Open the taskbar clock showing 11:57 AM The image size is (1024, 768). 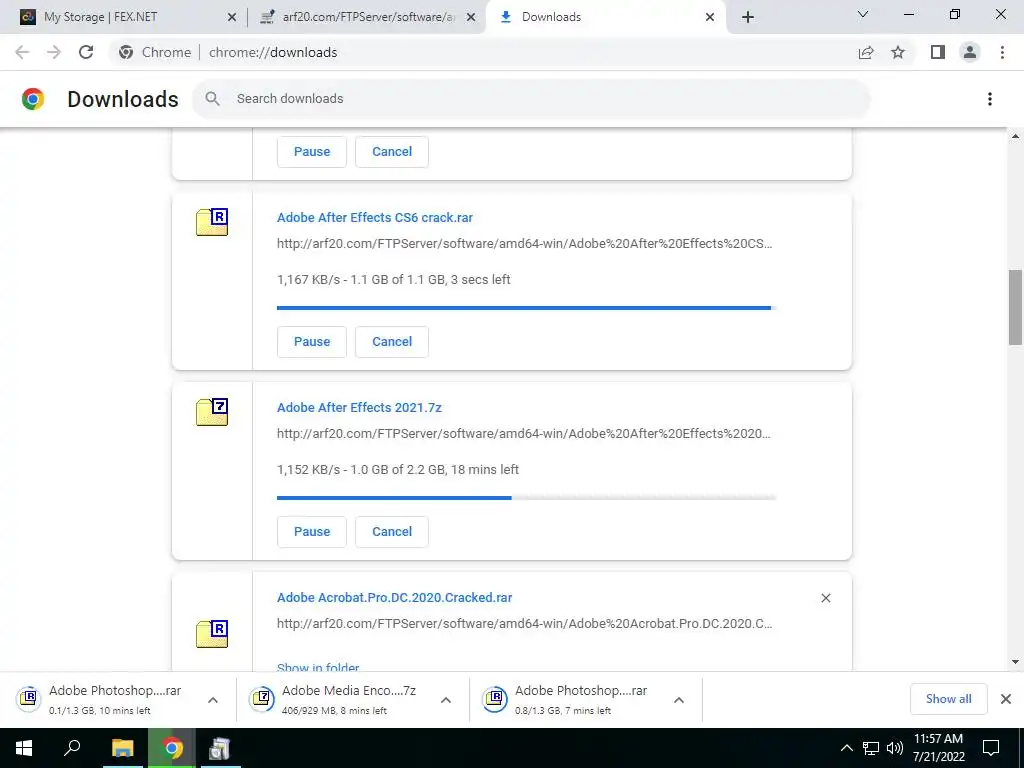click(x=938, y=748)
